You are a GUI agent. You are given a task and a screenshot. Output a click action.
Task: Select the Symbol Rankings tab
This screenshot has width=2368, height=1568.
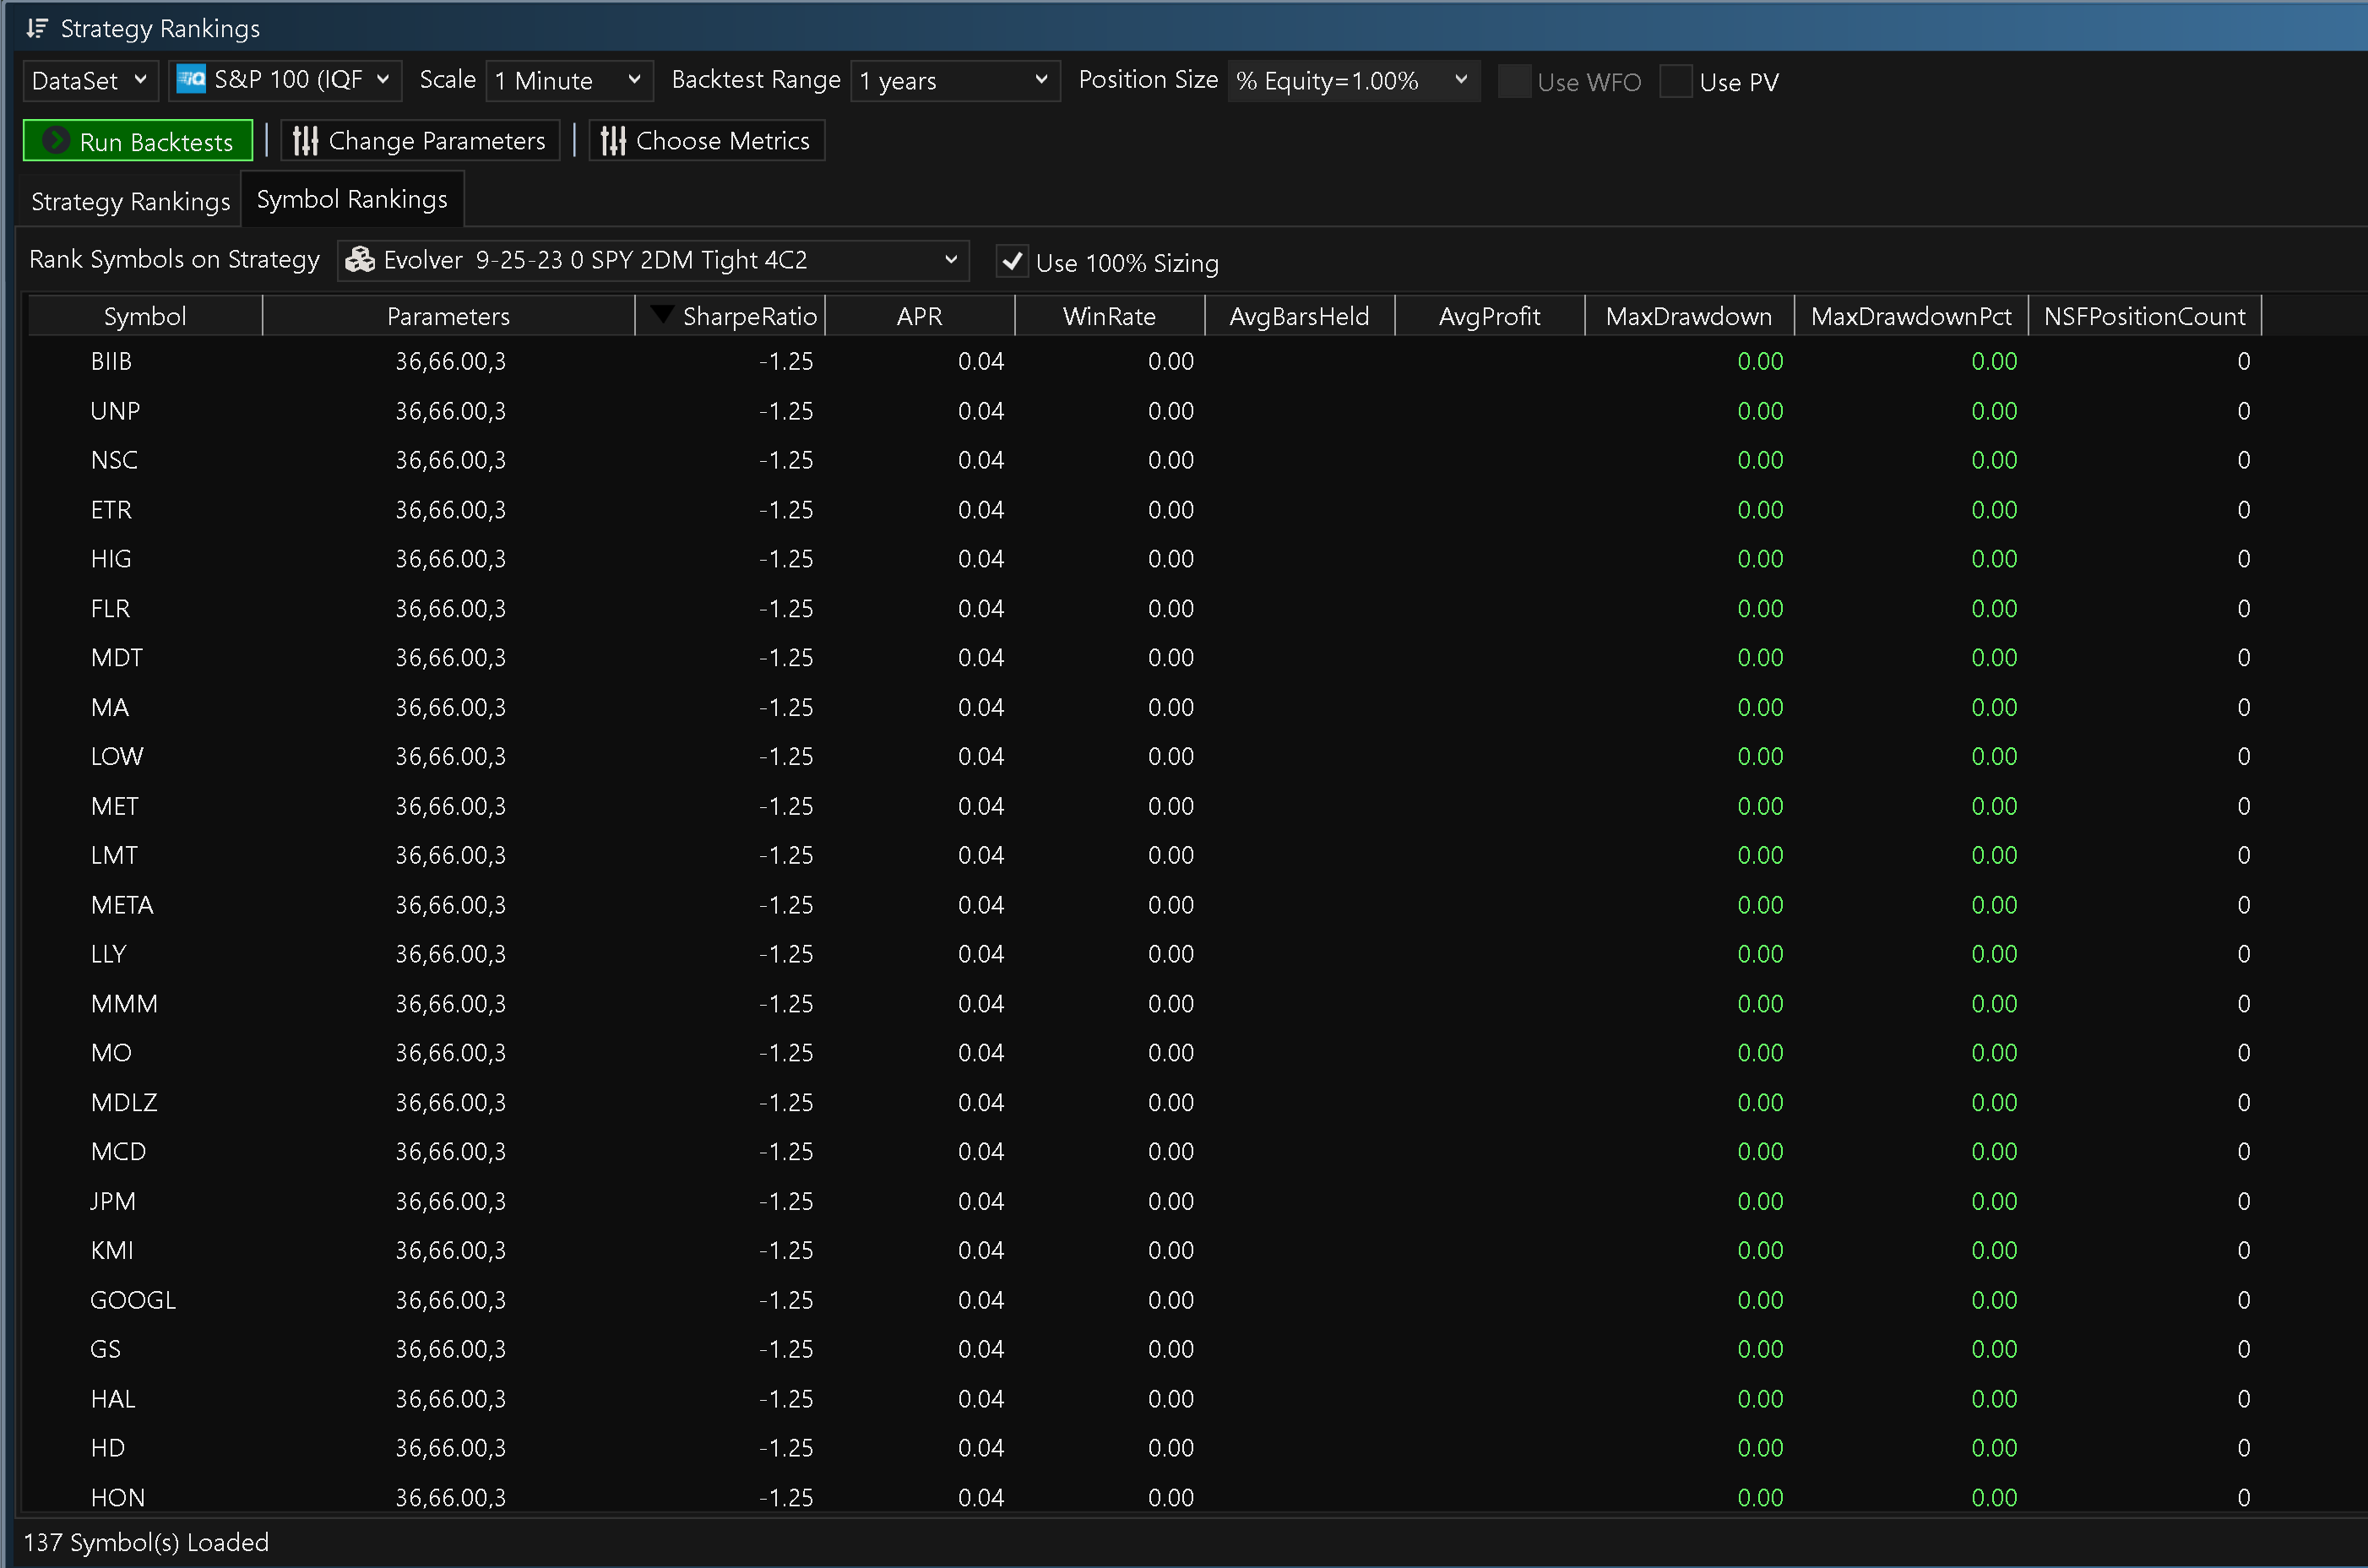pos(352,199)
